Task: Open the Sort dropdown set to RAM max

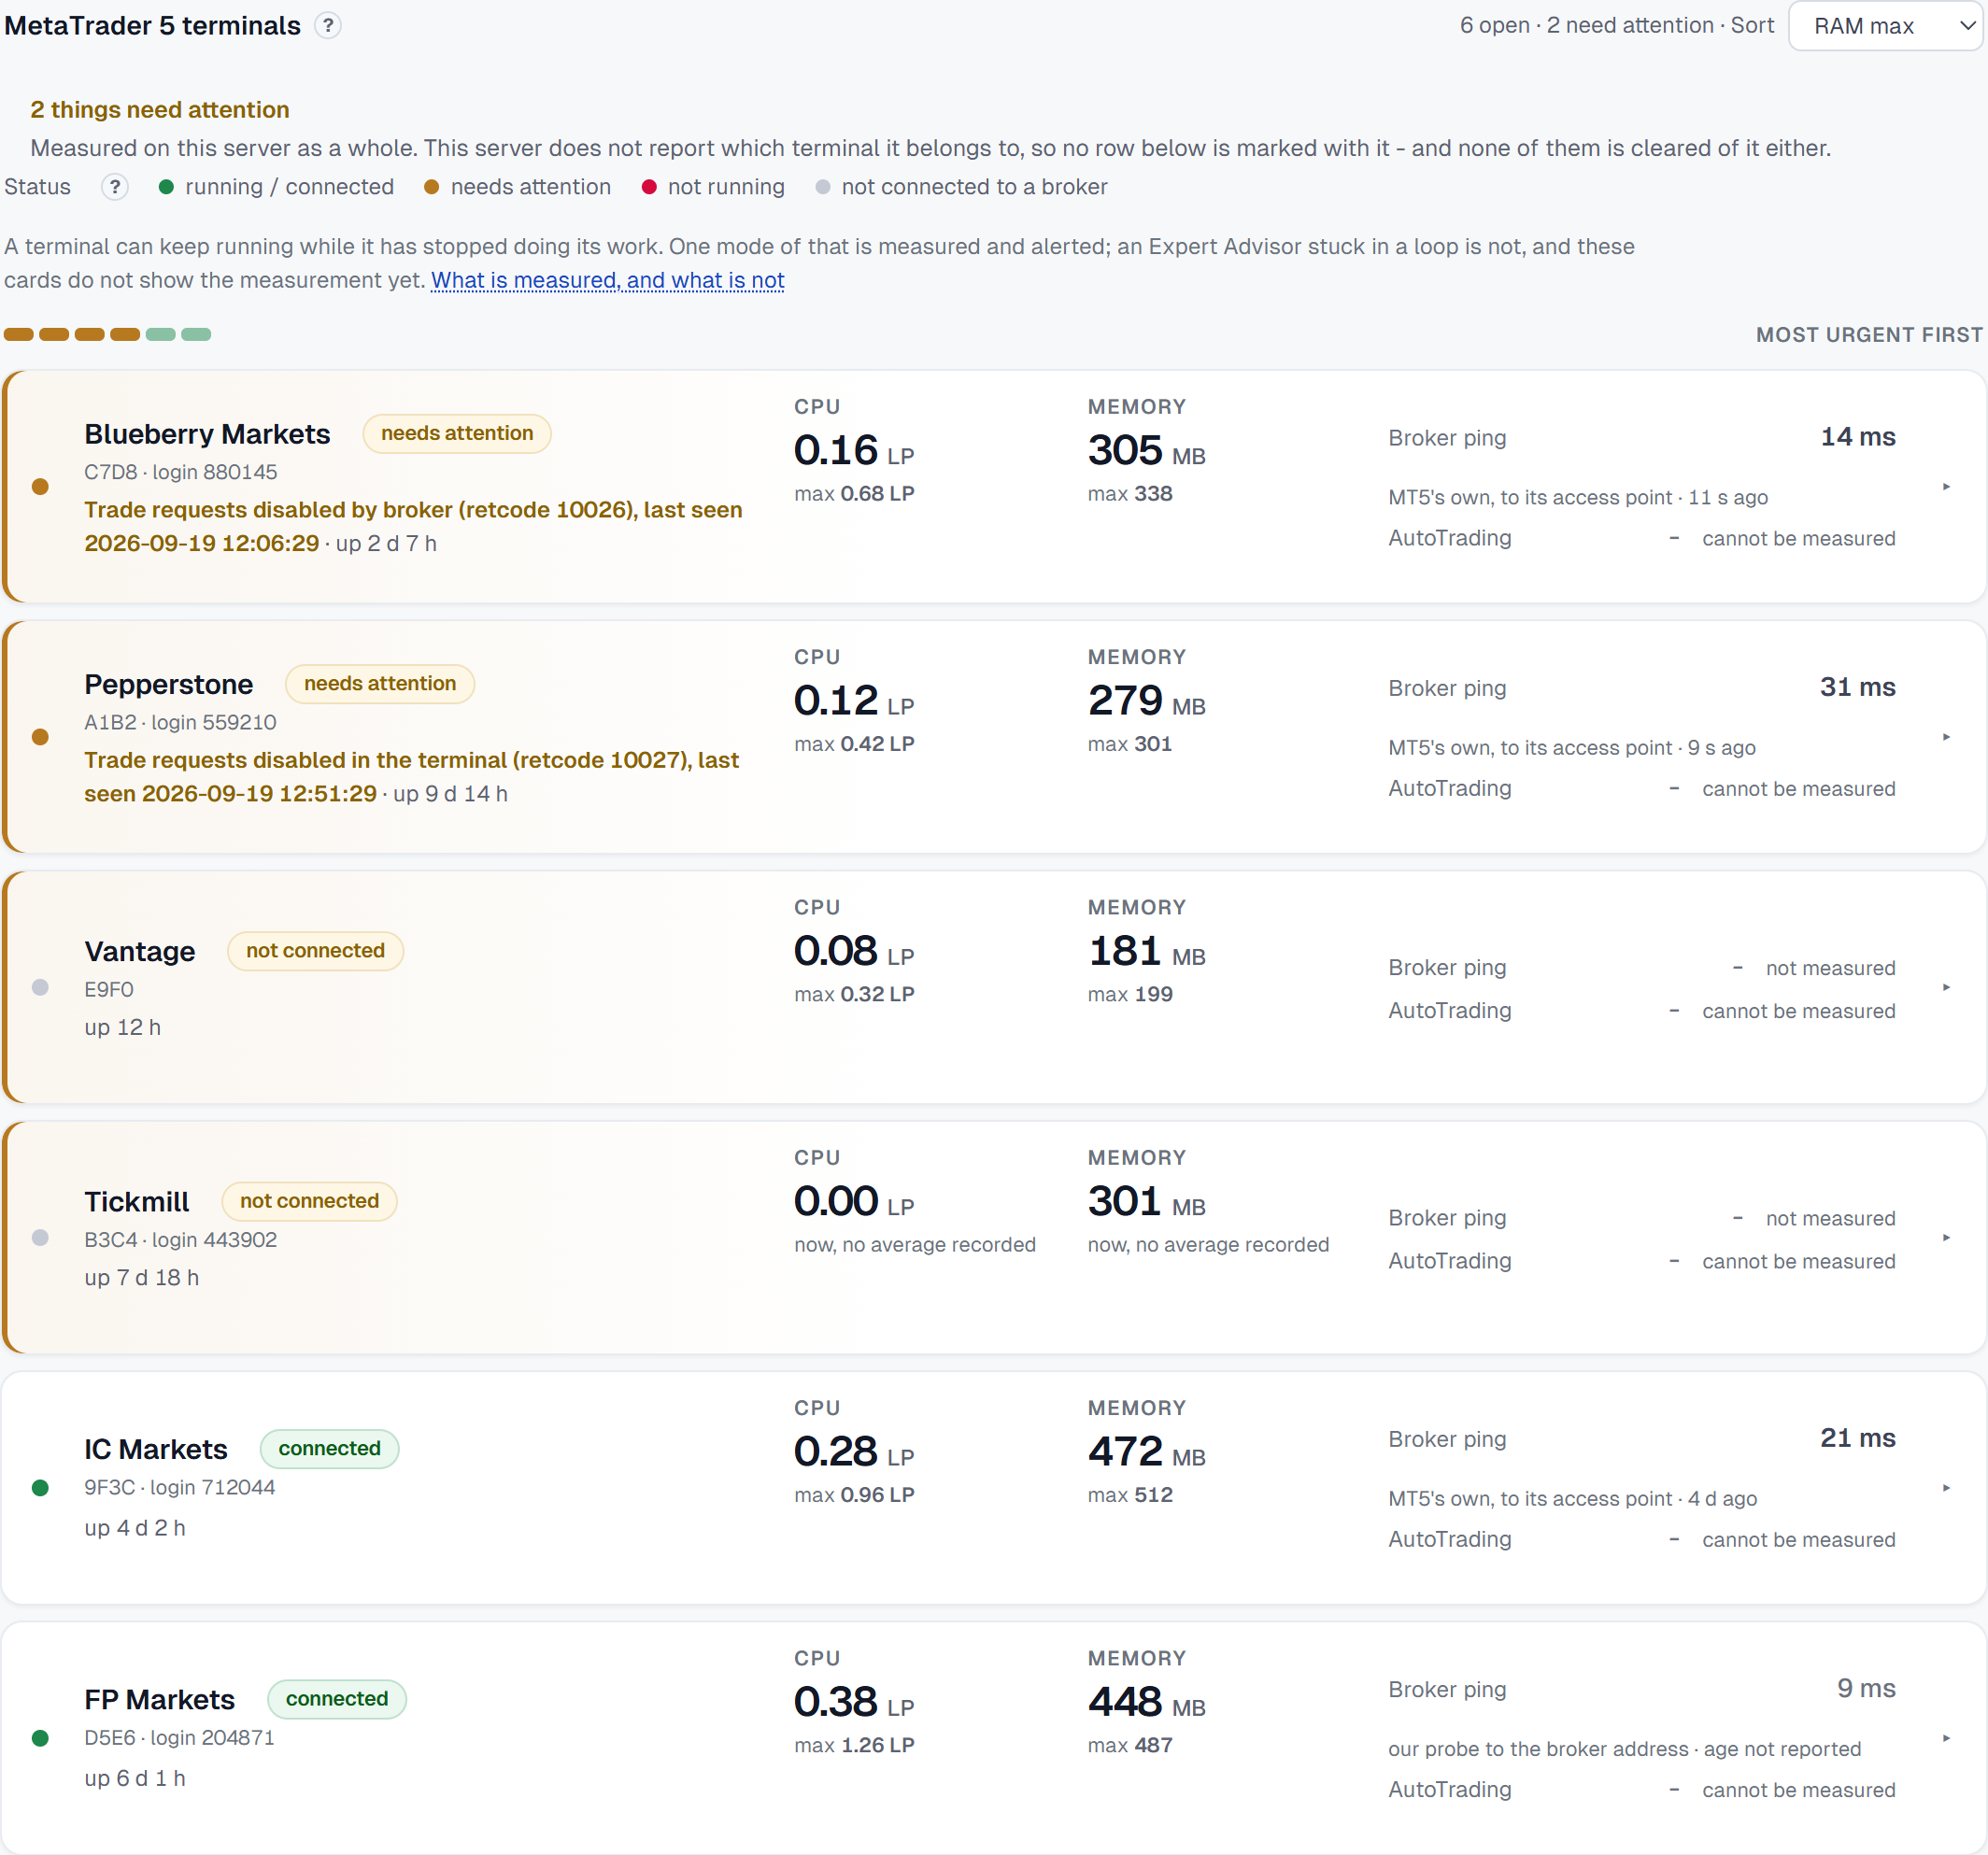Action: pos(1885,26)
